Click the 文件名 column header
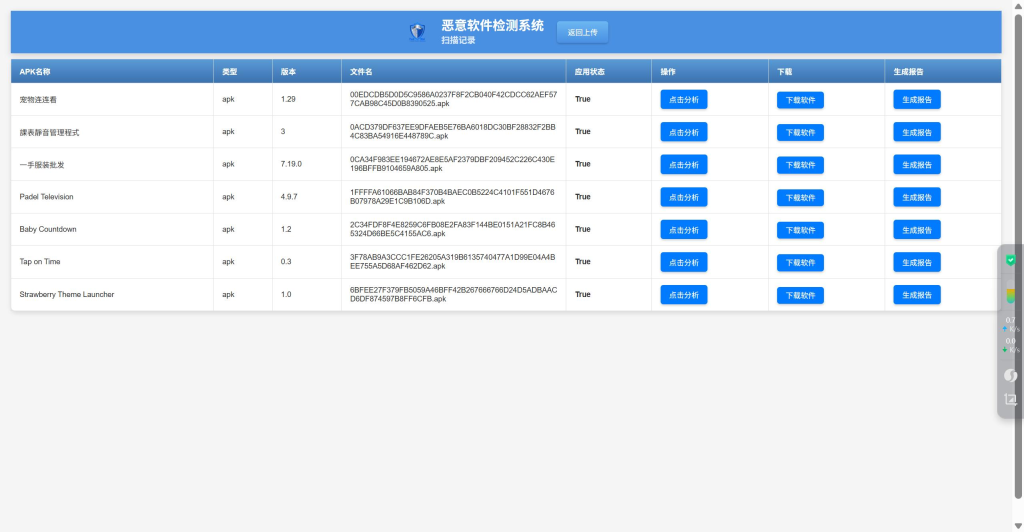Screen dimensions: 1024x532 pos(361,72)
